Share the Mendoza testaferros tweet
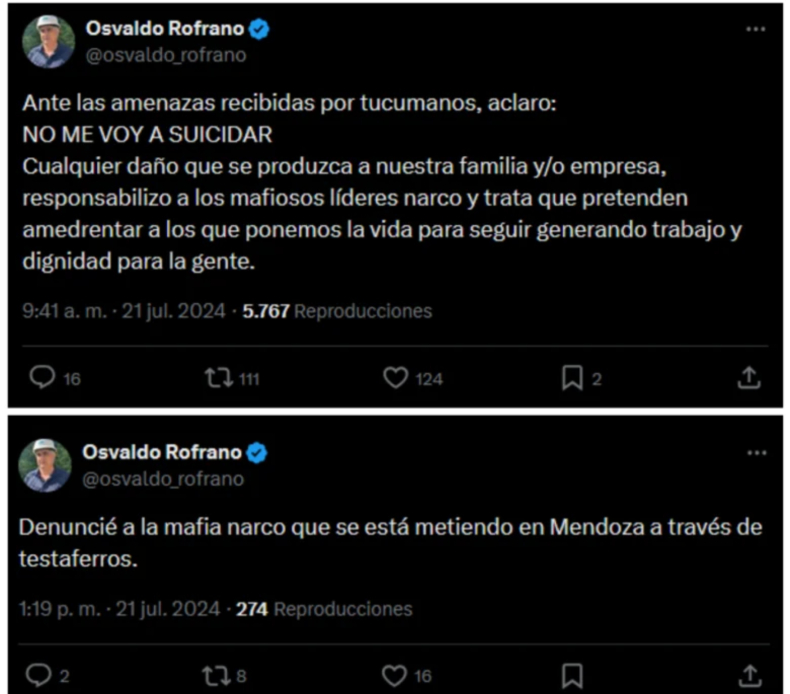The image size is (790, 694). 749,675
